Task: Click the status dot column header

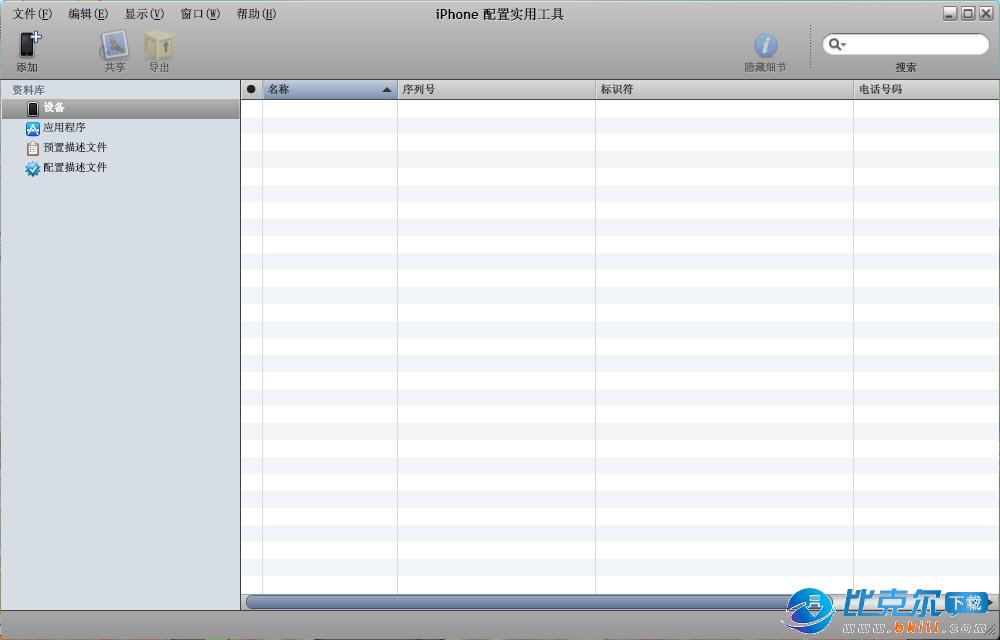Action: [x=251, y=90]
